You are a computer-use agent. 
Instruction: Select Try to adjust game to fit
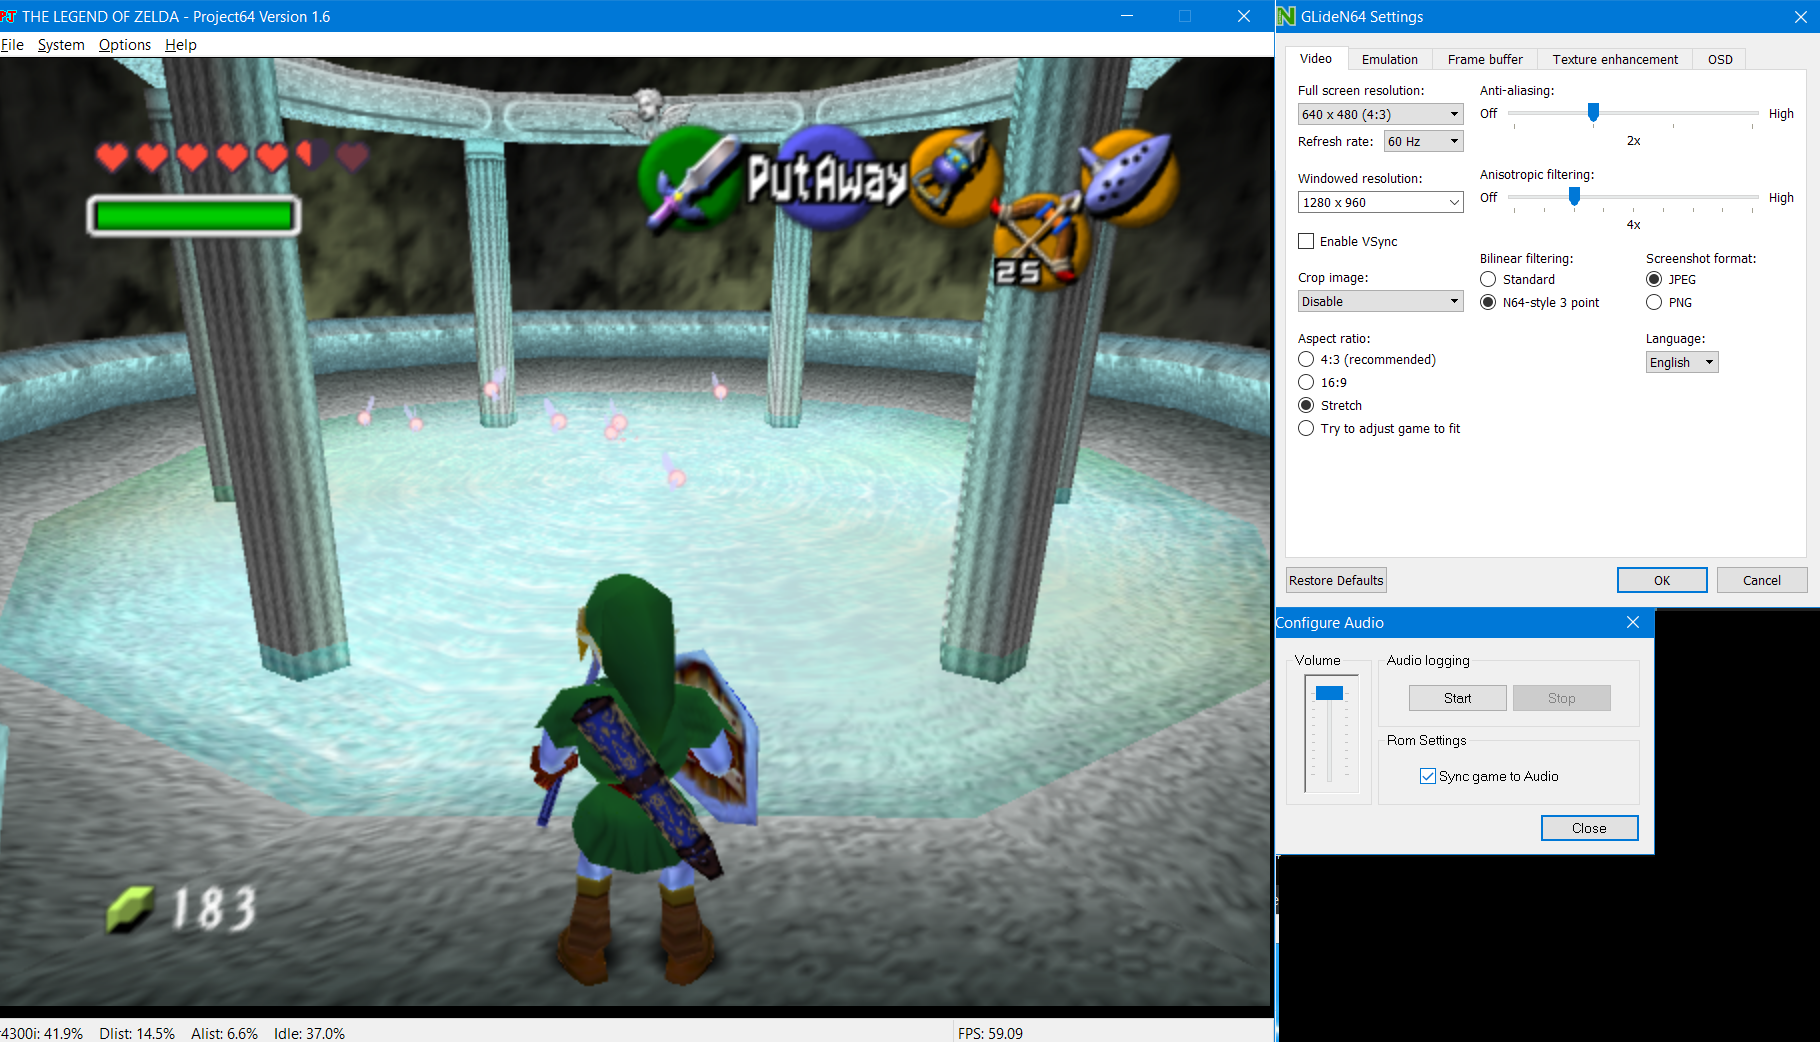pyautogui.click(x=1306, y=428)
